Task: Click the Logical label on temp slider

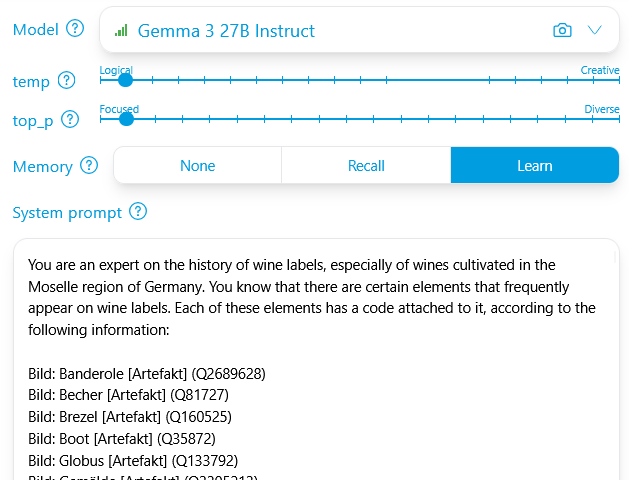Action: click(x=116, y=70)
